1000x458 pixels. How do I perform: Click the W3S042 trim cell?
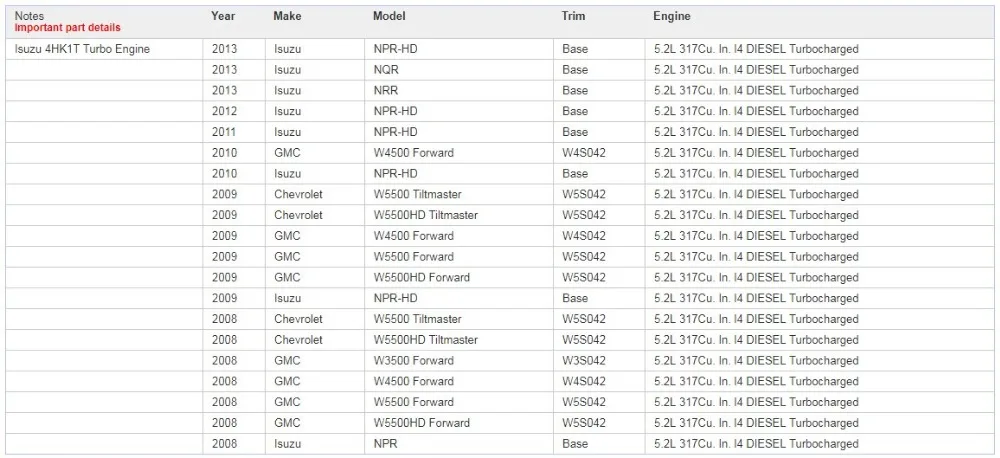coord(598,360)
